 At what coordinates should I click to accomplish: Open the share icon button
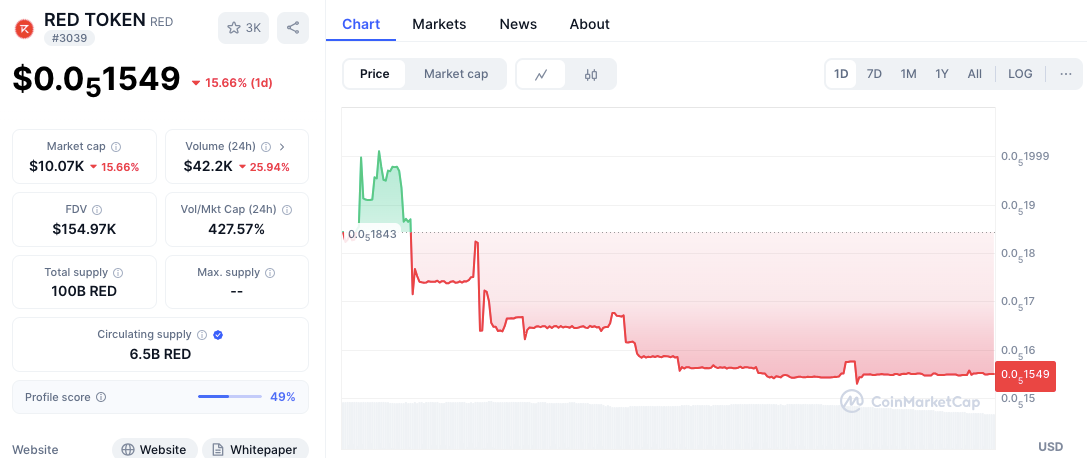[x=293, y=28]
